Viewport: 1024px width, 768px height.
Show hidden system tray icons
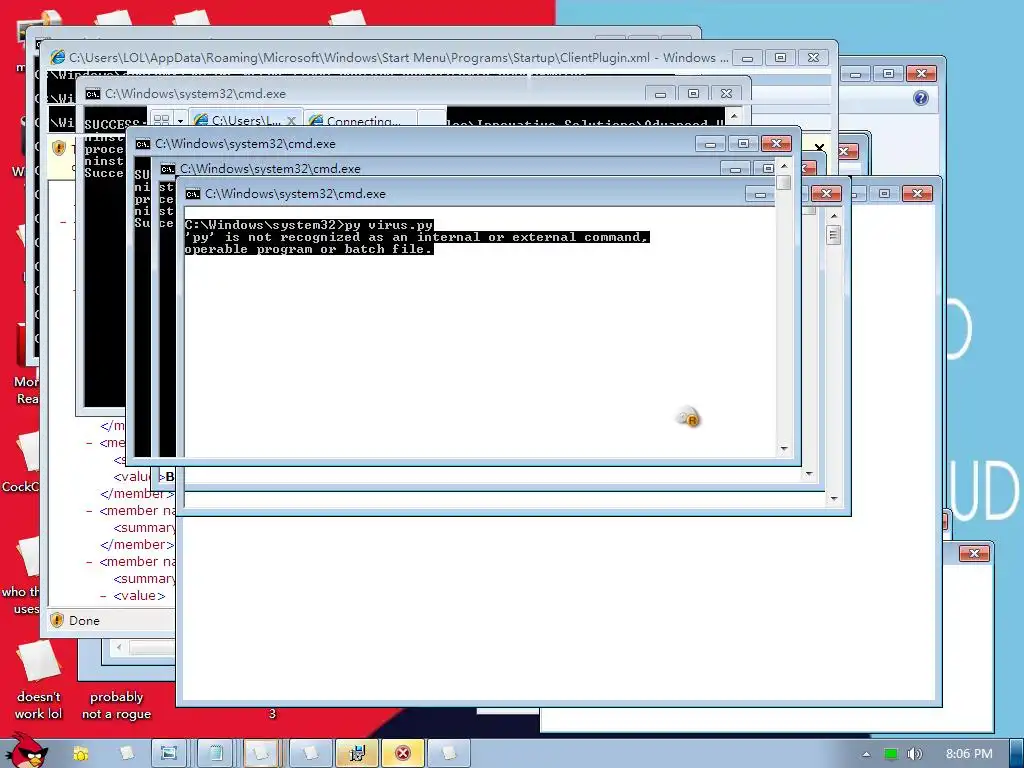click(866, 754)
